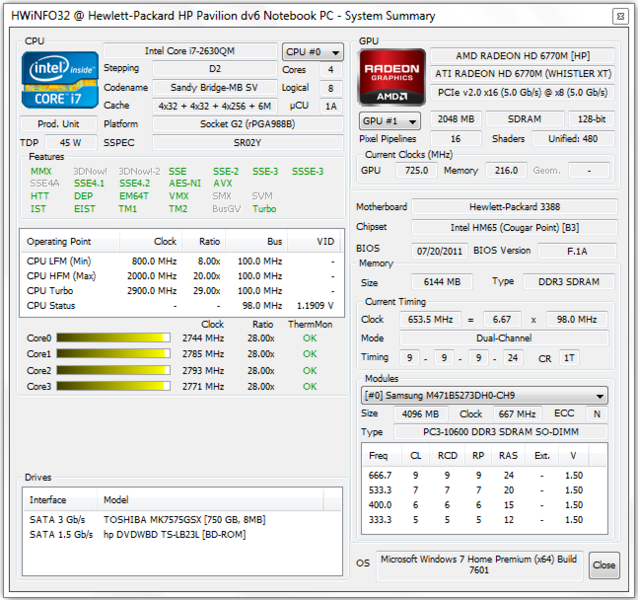Select the TOSHIBA MK7575GSX drive row
638x600 pixels.
click(182, 519)
